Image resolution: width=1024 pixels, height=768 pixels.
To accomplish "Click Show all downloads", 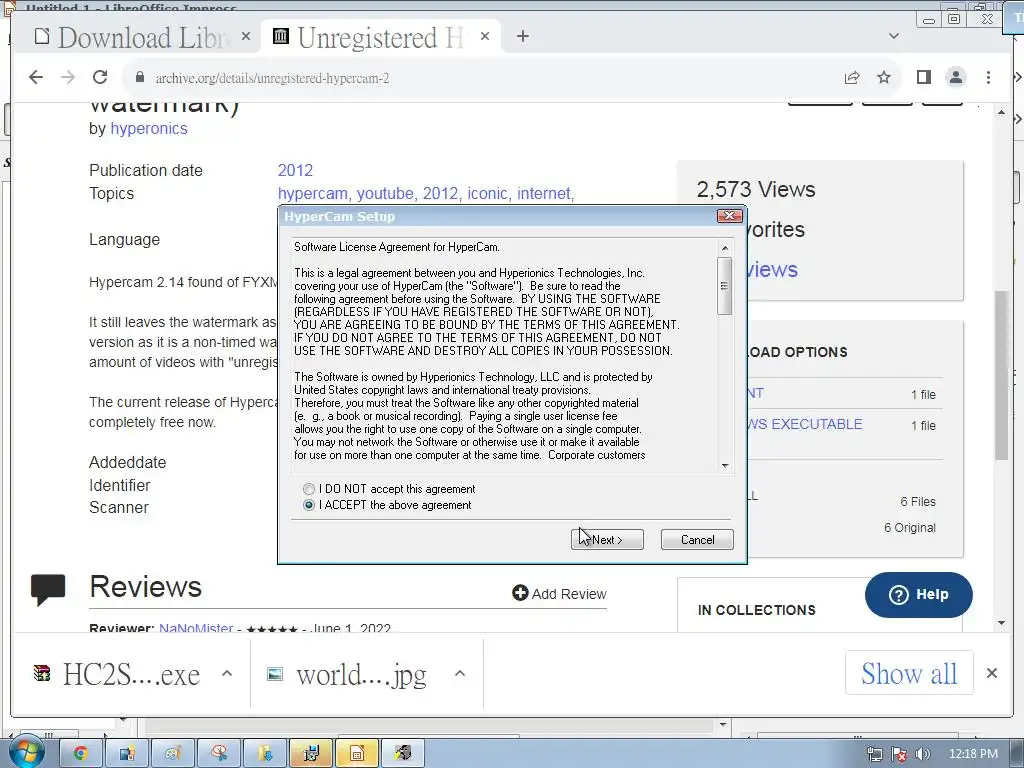I will click(x=908, y=673).
